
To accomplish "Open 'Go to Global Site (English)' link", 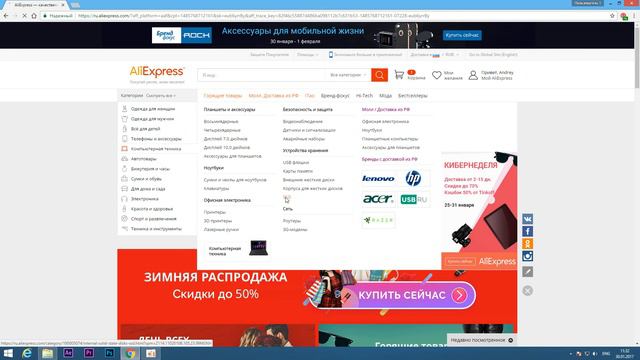I will [493, 55].
